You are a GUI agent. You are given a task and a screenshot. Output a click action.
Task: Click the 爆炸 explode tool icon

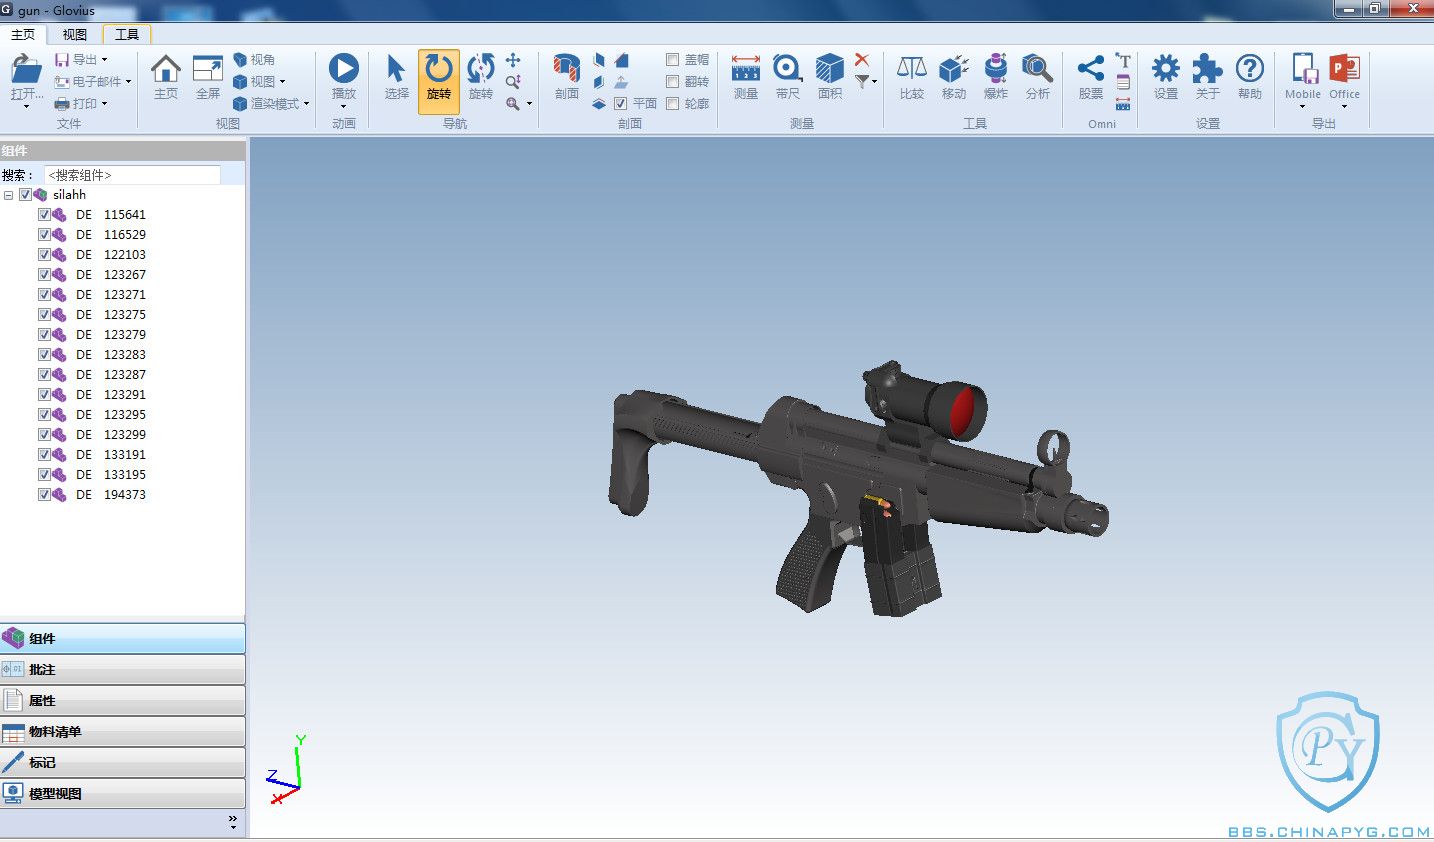(996, 69)
